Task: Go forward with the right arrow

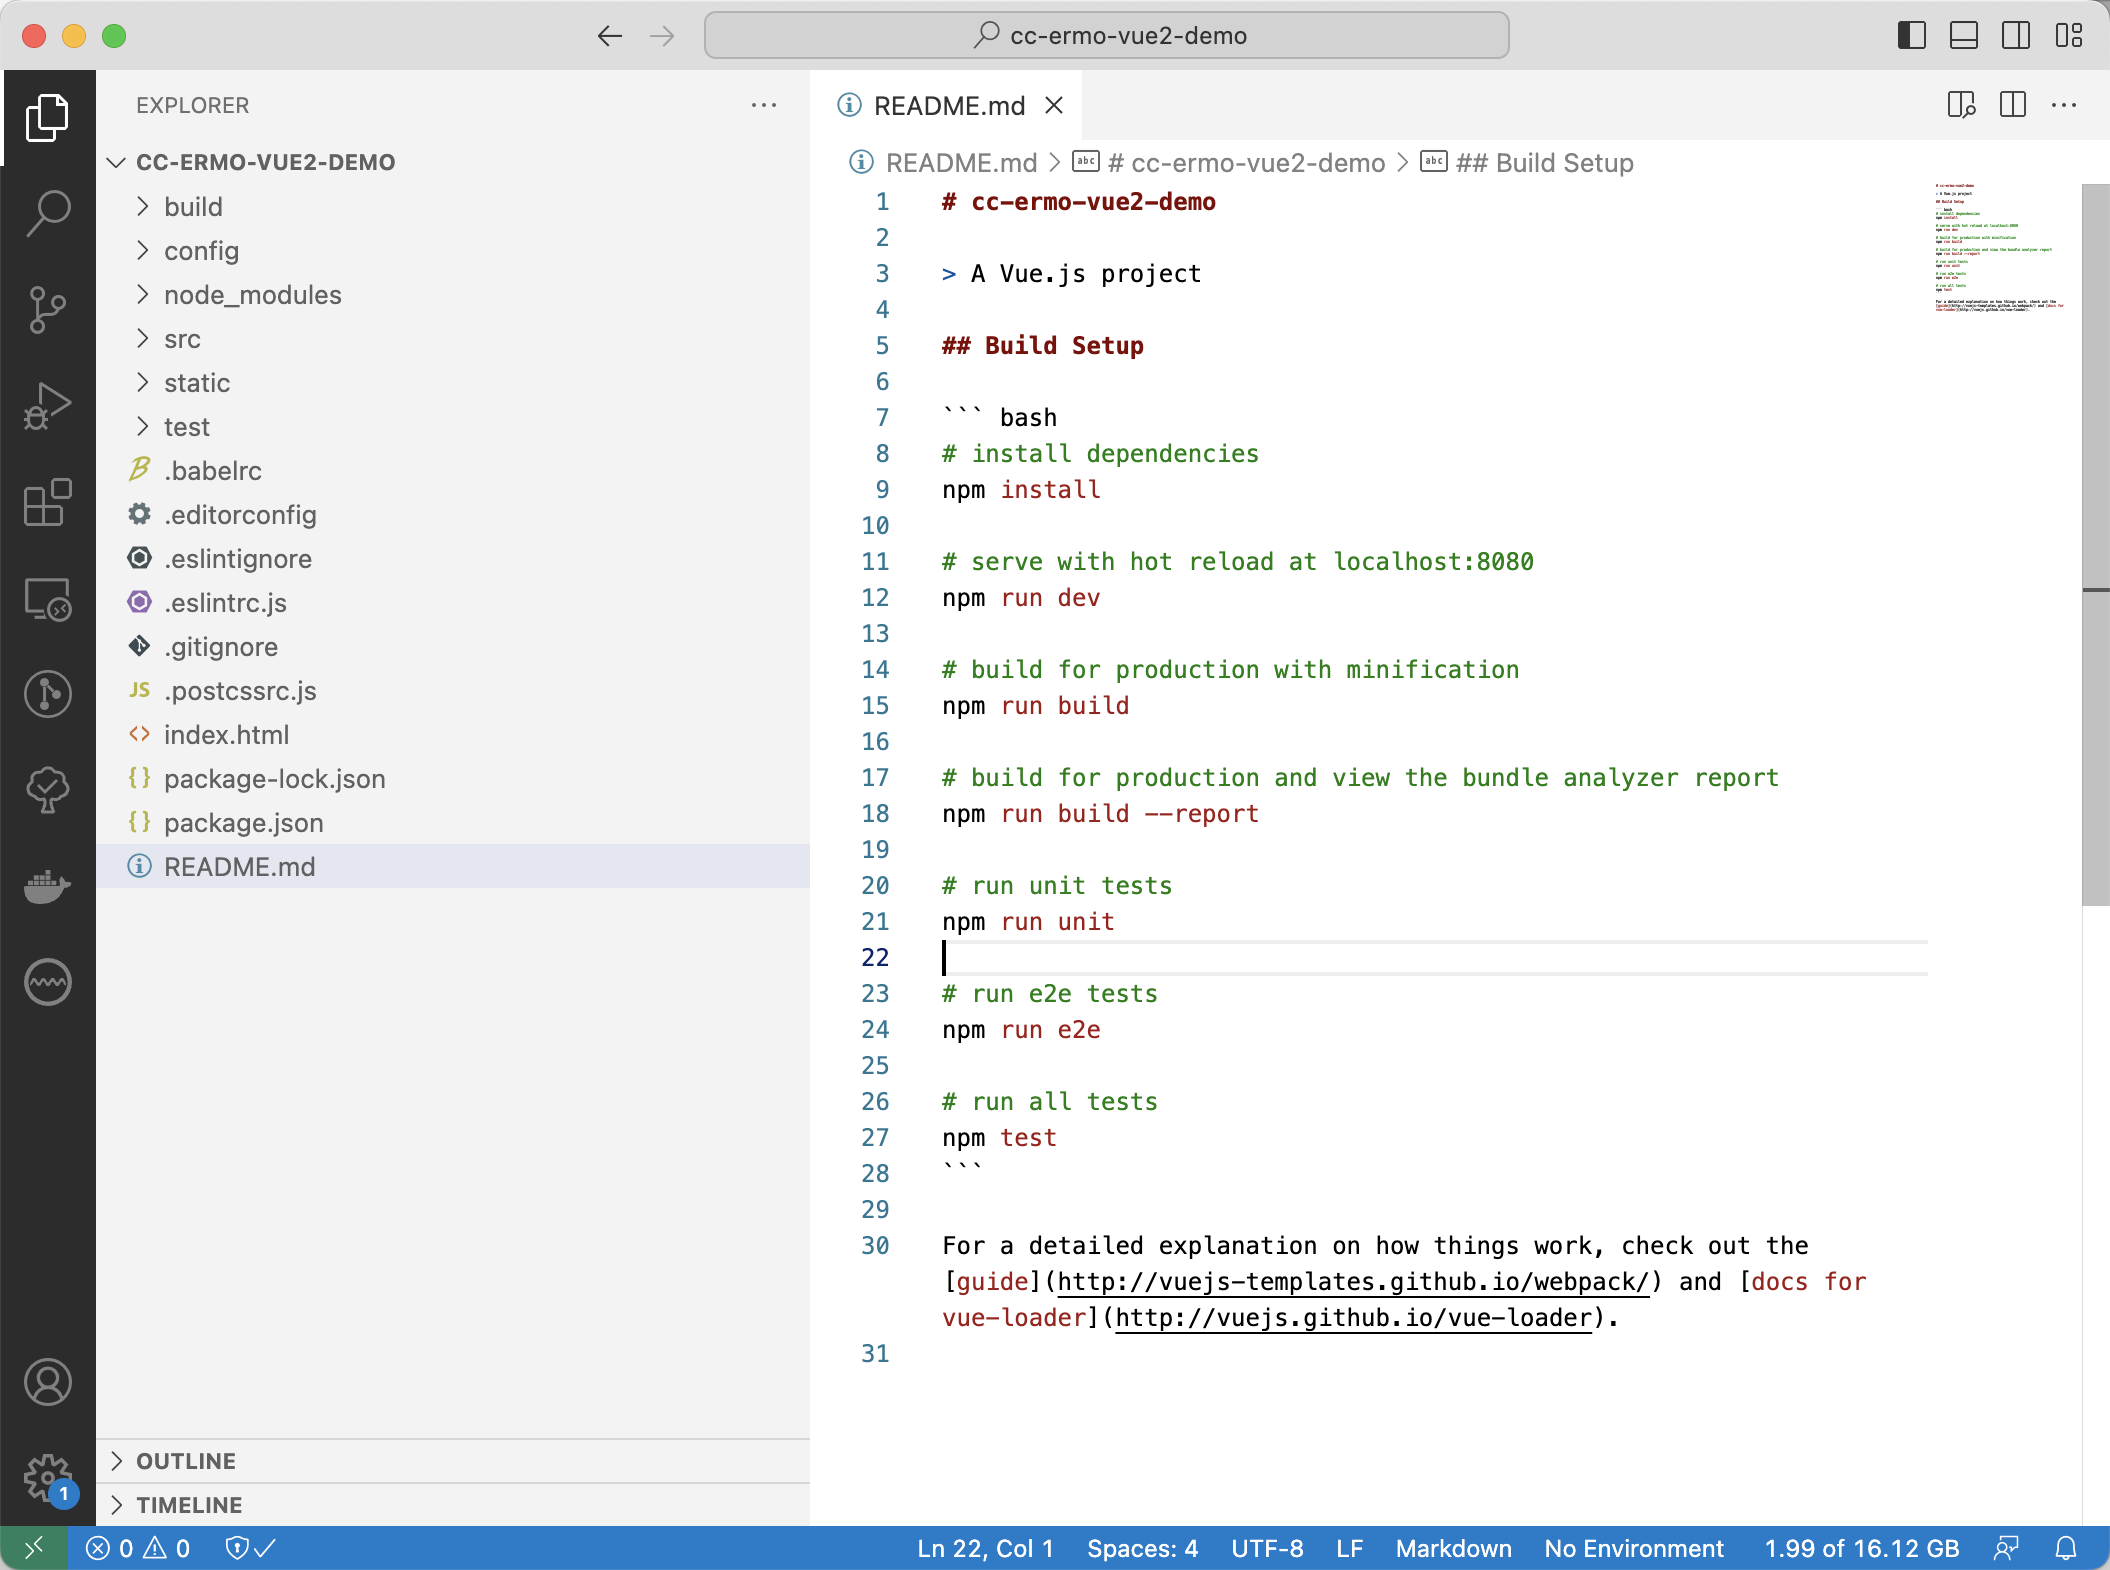Action: tap(661, 36)
